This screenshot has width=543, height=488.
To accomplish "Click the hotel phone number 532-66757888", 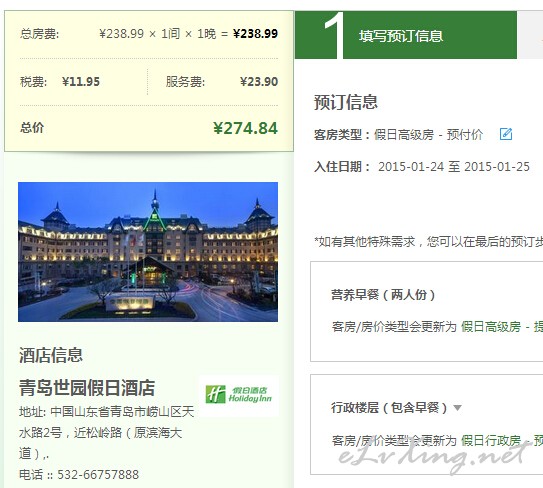I will 98,474.
